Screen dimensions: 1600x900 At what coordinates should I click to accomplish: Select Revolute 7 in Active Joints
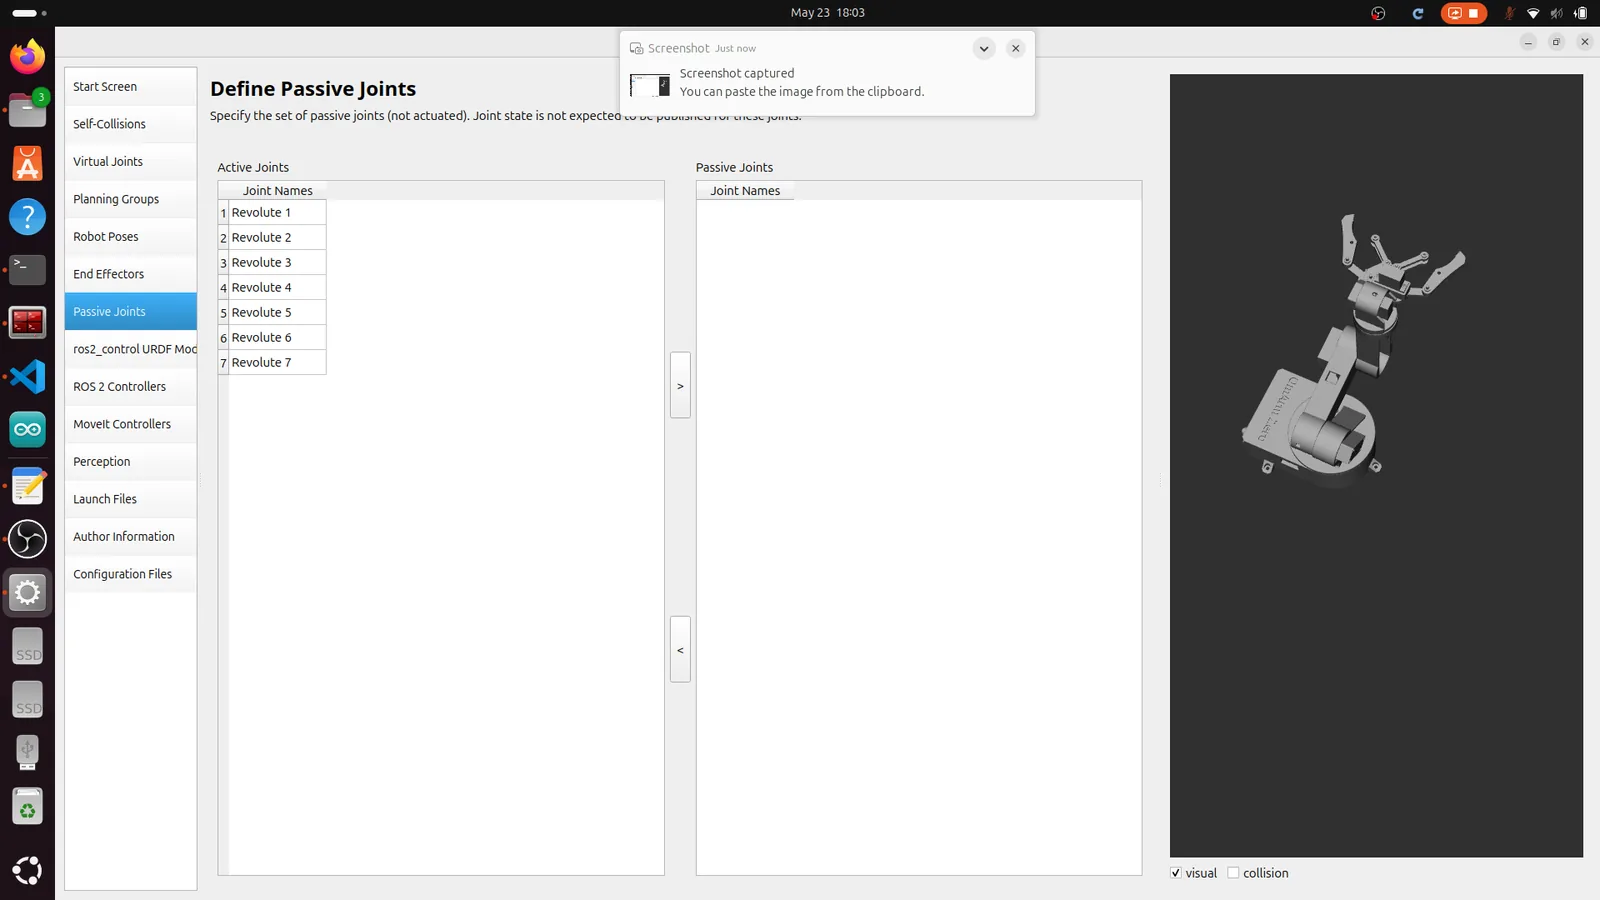(277, 362)
